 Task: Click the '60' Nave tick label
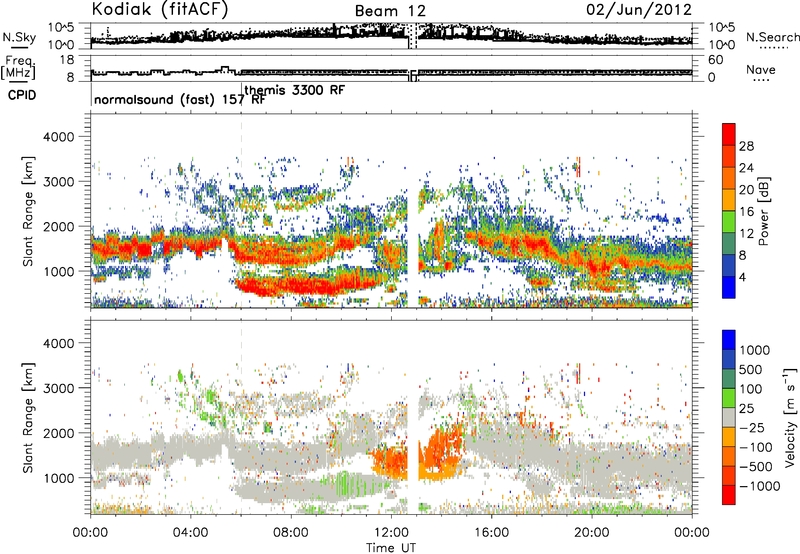(715, 60)
